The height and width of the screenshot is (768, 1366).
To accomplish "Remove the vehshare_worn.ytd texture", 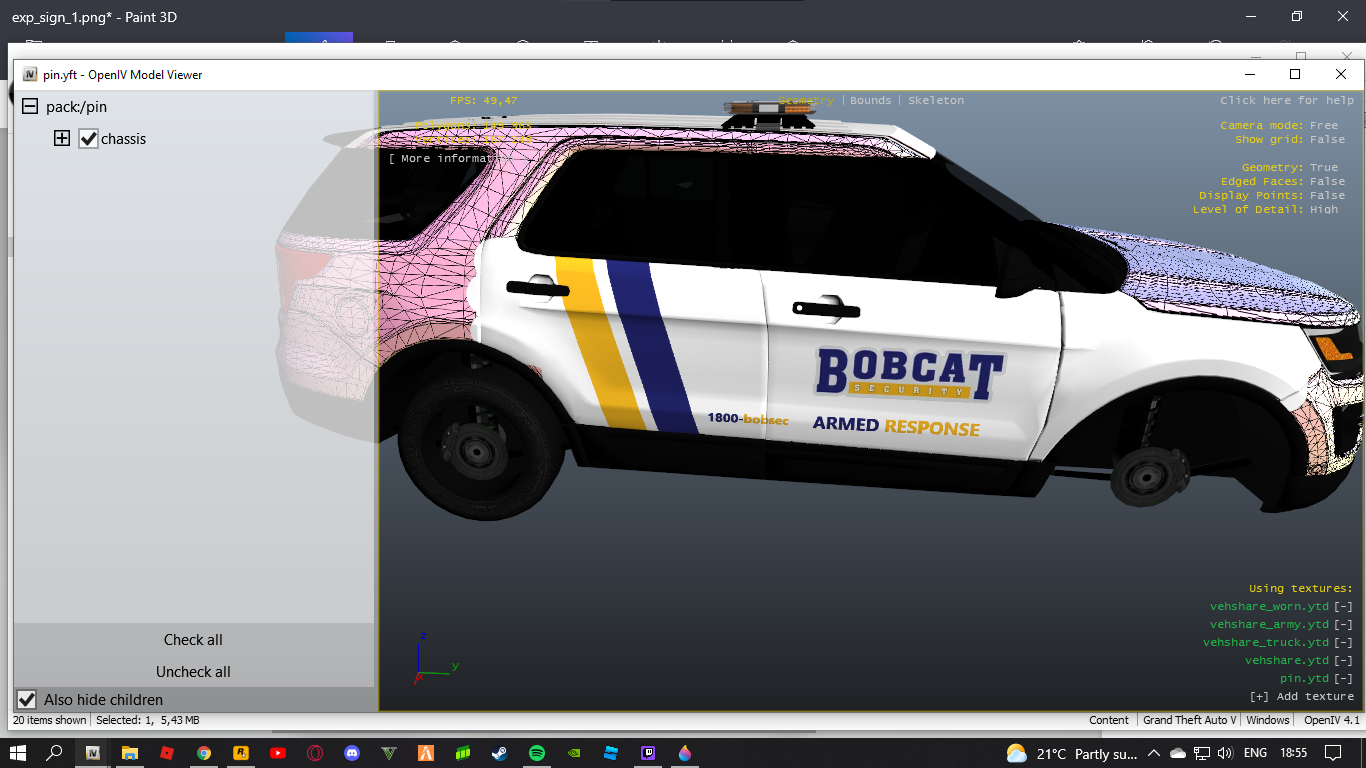I will tap(1343, 607).
